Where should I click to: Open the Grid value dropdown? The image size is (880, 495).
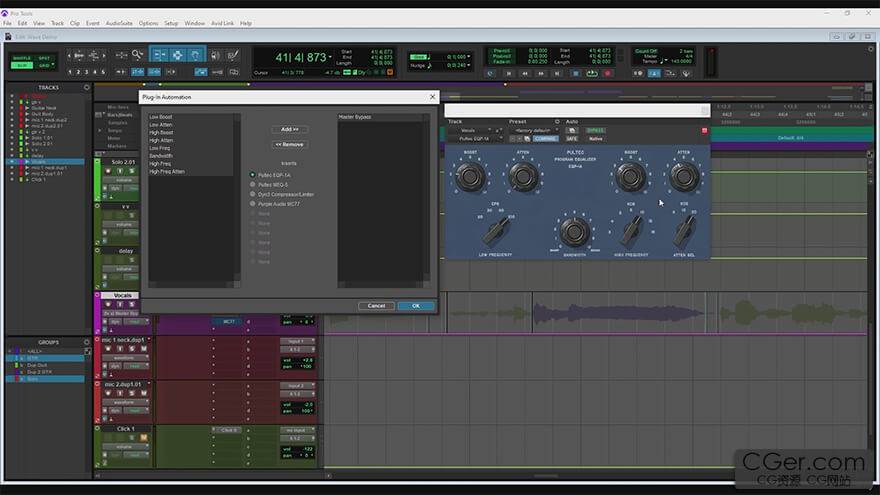pos(469,57)
